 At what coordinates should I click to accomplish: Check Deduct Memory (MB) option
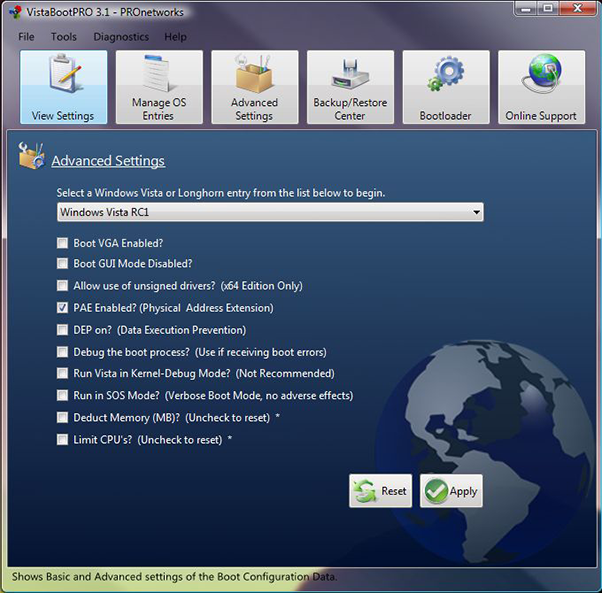(62, 418)
